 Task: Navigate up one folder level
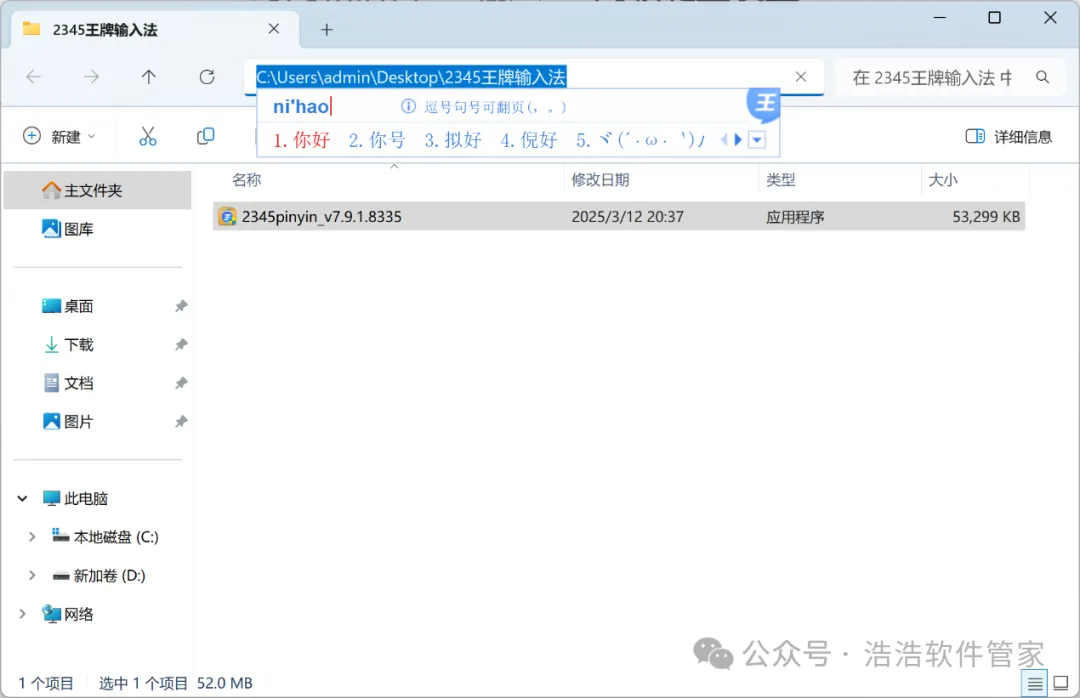point(149,76)
